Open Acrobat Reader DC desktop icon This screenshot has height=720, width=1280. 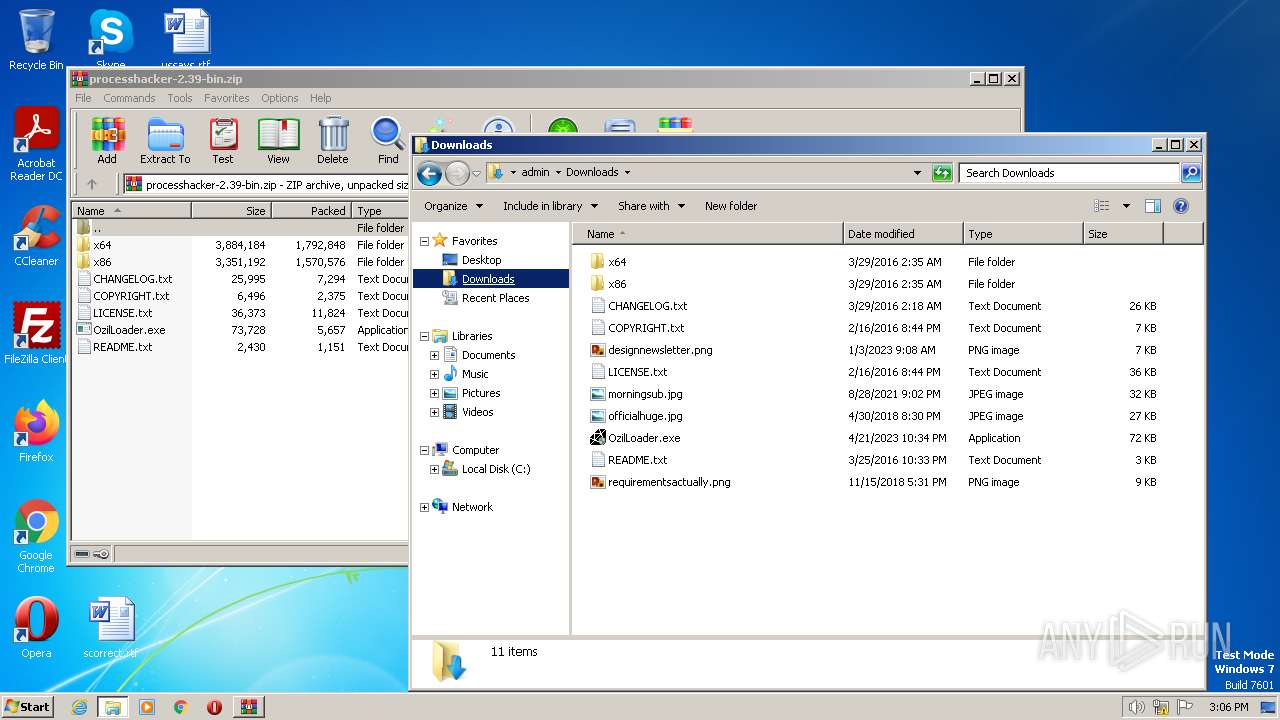(x=36, y=145)
